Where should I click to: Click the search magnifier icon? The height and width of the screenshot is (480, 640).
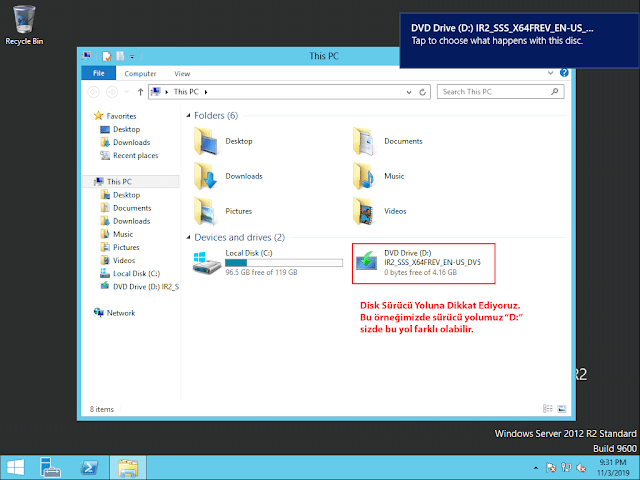pos(555,92)
